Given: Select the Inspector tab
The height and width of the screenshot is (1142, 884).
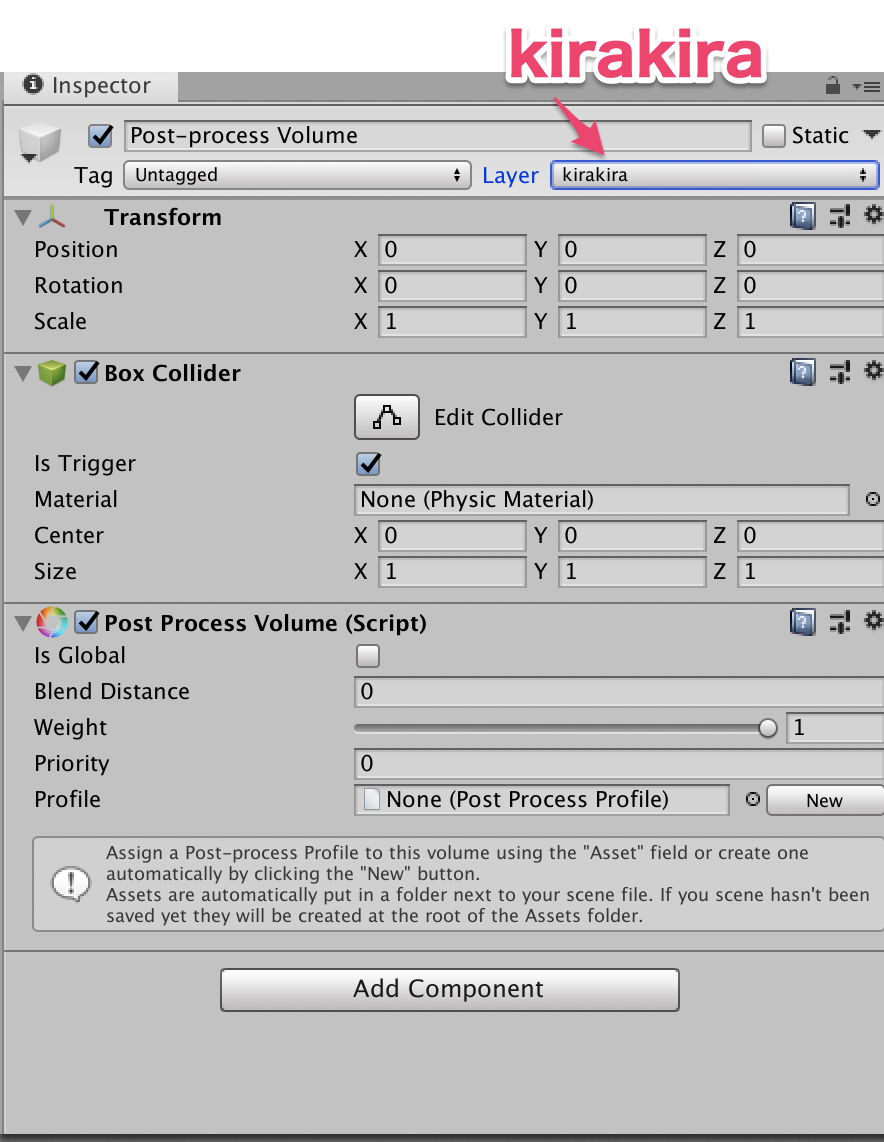Looking at the screenshot, I should click(x=91, y=86).
